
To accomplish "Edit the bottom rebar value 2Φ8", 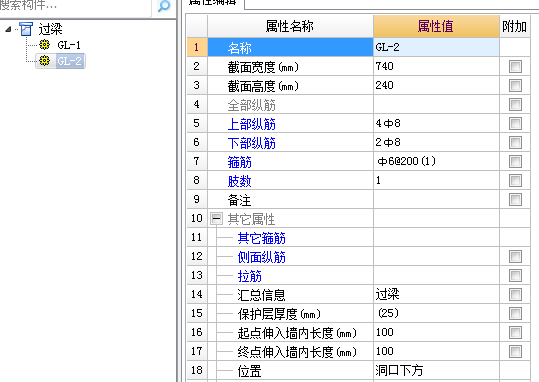I will point(436,142).
